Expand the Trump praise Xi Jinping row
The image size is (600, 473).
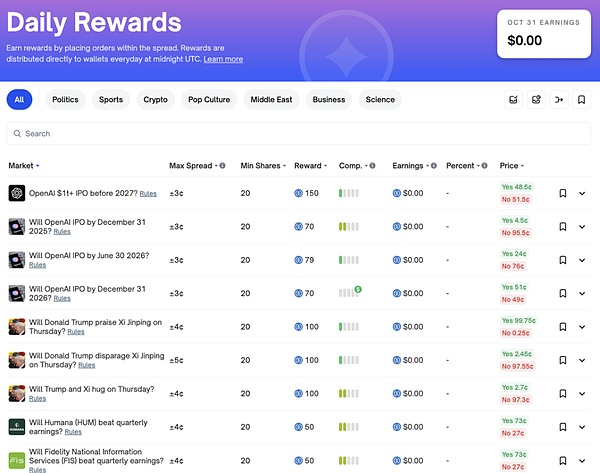click(582, 326)
